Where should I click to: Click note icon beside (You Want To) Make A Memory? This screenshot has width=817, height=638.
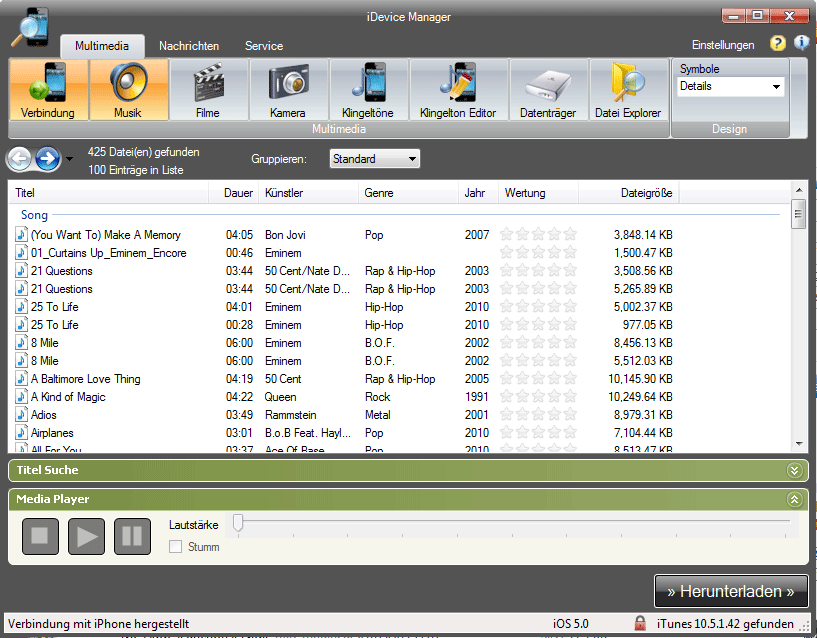click(21, 235)
